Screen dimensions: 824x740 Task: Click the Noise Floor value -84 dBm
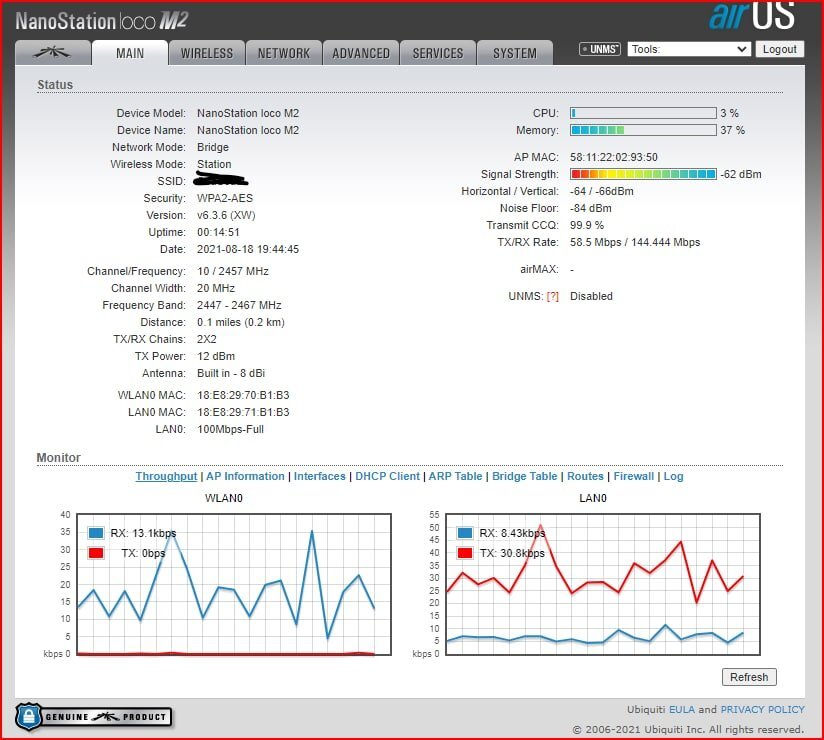591,208
